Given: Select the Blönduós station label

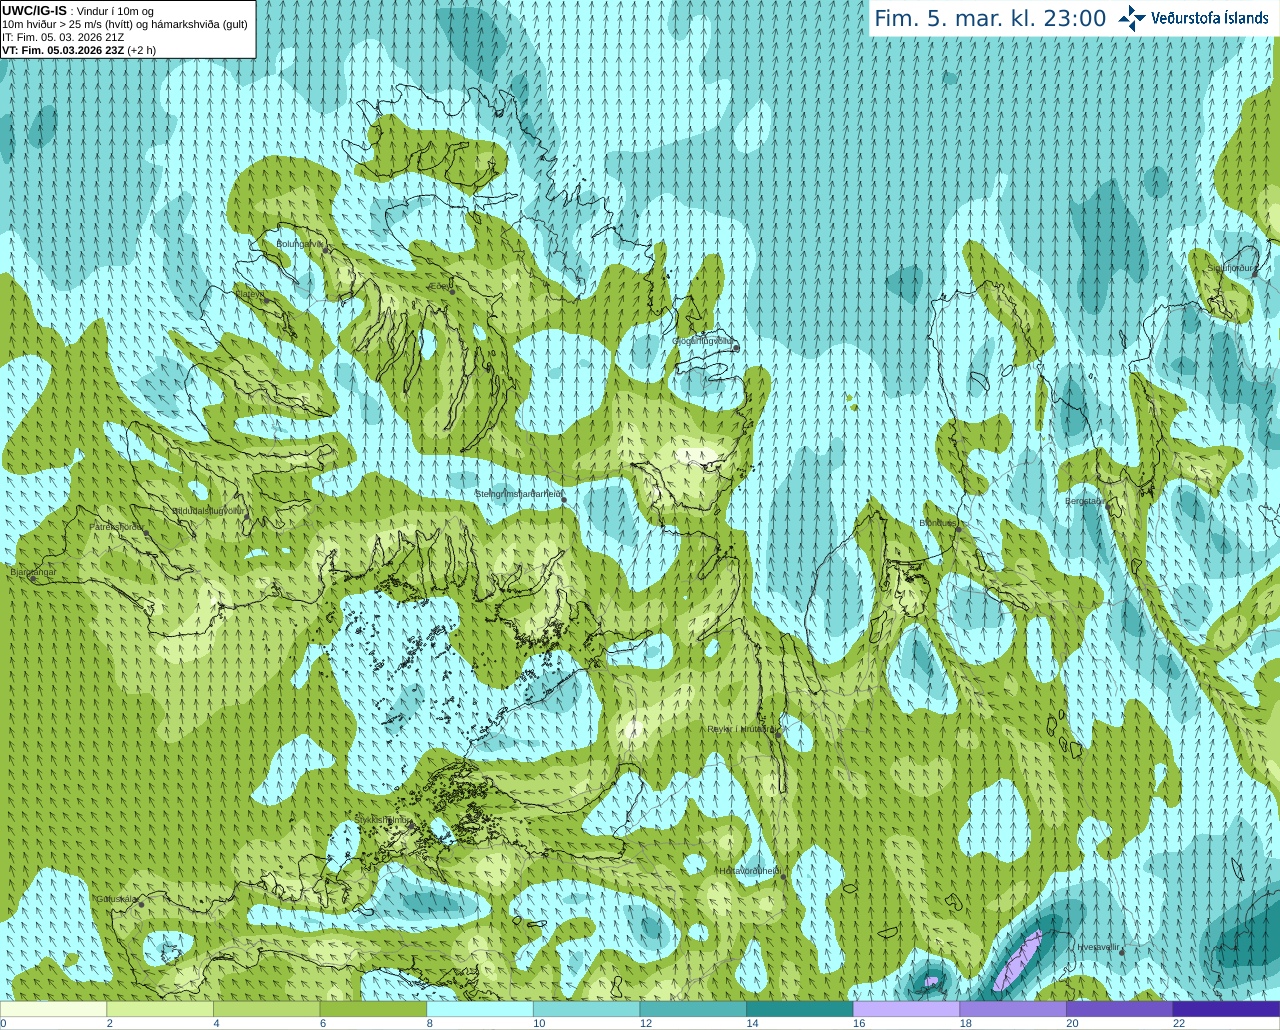Looking at the screenshot, I should coord(938,523).
